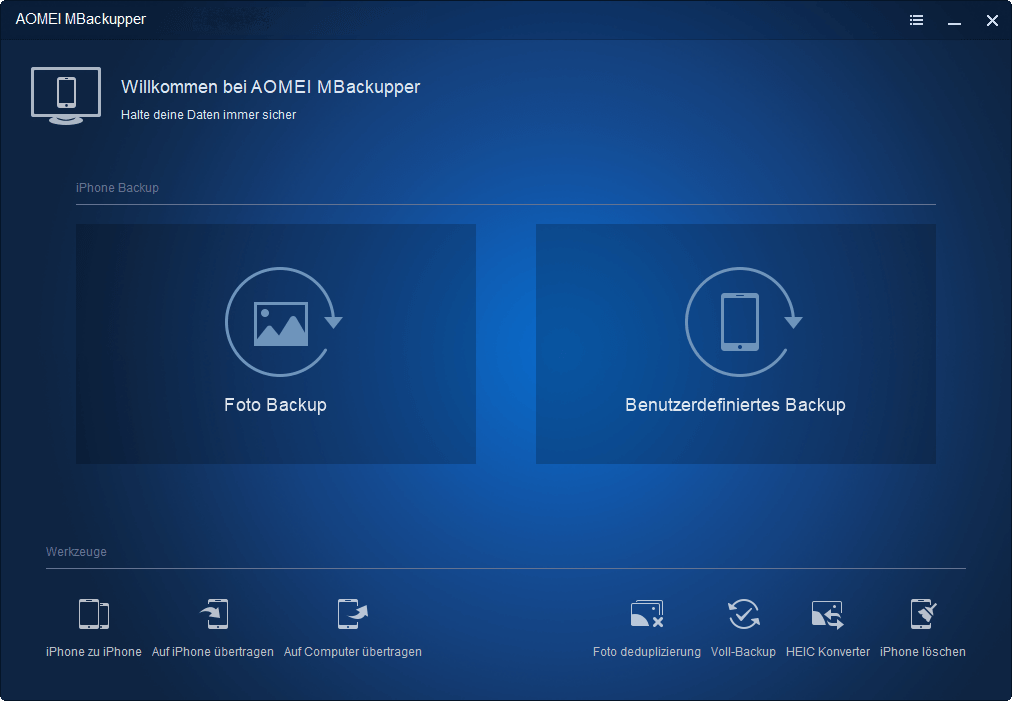The width and height of the screenshot is (1012, 701).
Task: Click the Foto Backup circular photo icon
Action: (x=283, y=321)
